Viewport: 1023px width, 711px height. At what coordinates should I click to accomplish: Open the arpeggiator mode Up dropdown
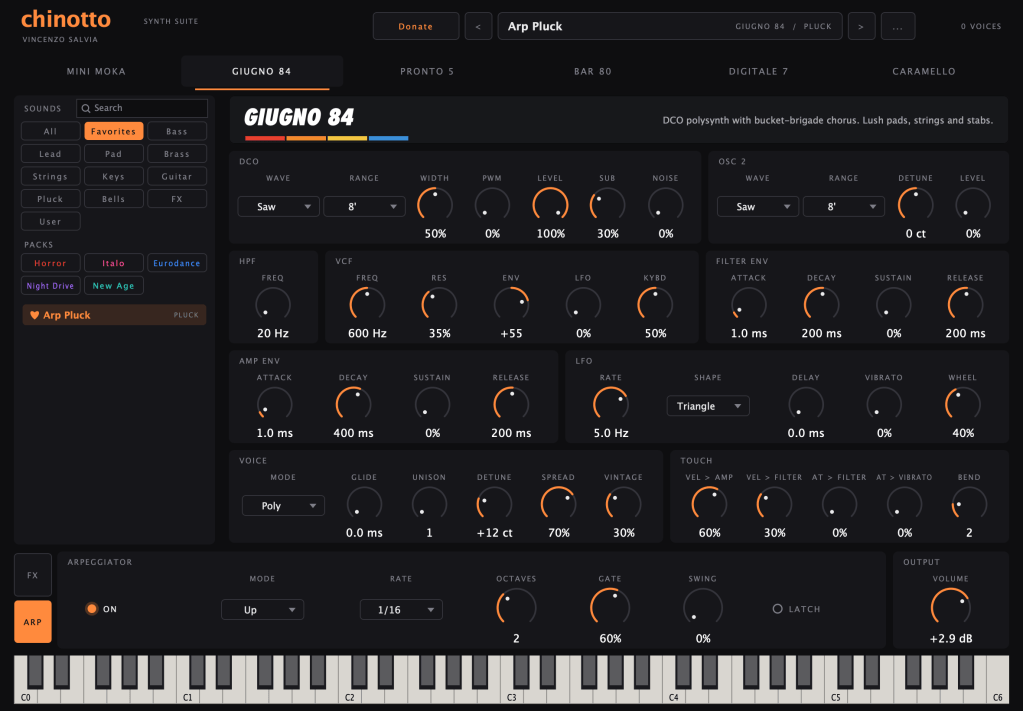coord(262,609)
